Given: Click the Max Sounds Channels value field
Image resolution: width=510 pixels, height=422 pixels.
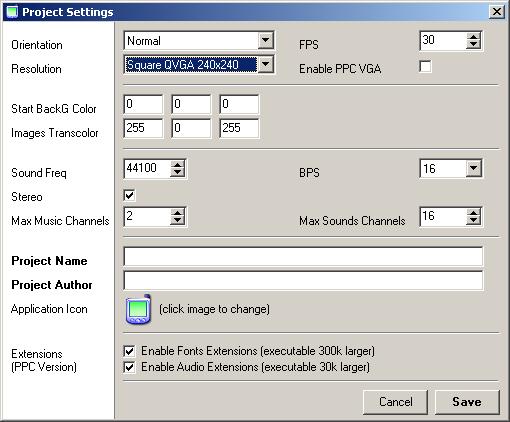Looking at the screenshot, I should click(x=443, y=217).
